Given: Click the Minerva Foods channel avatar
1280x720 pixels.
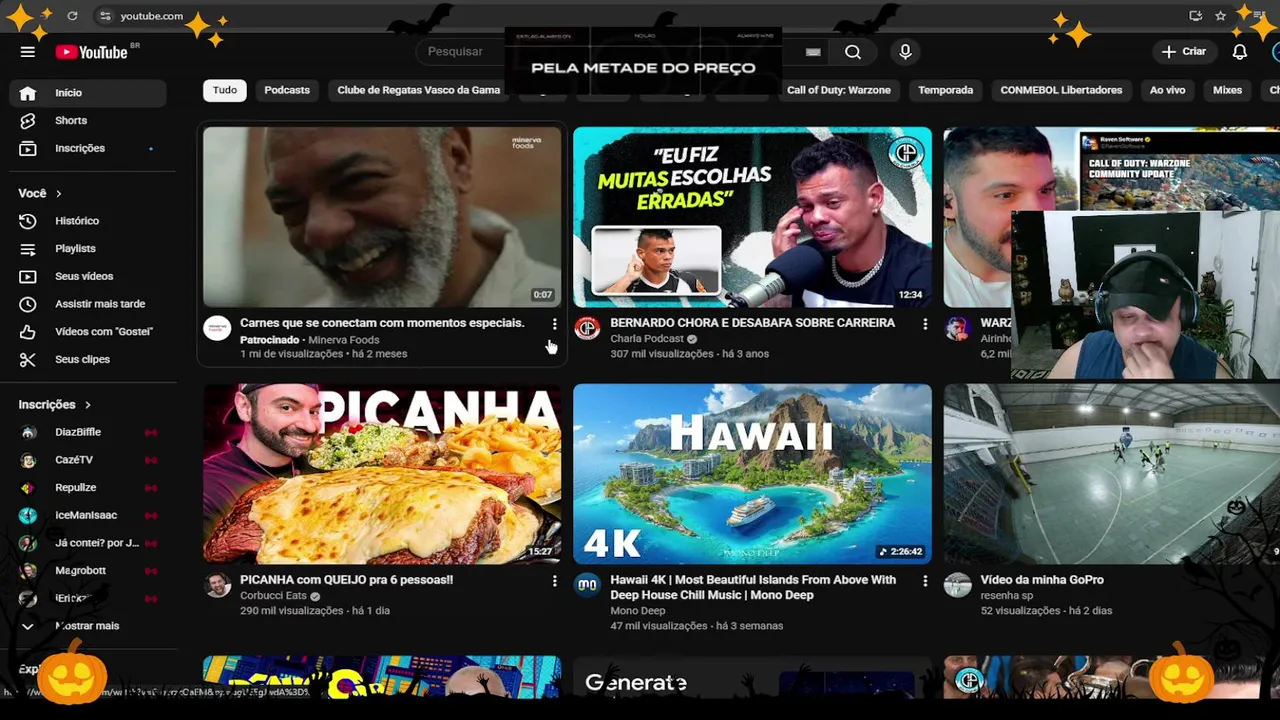Looking at the screenshot, I should 217,328.
